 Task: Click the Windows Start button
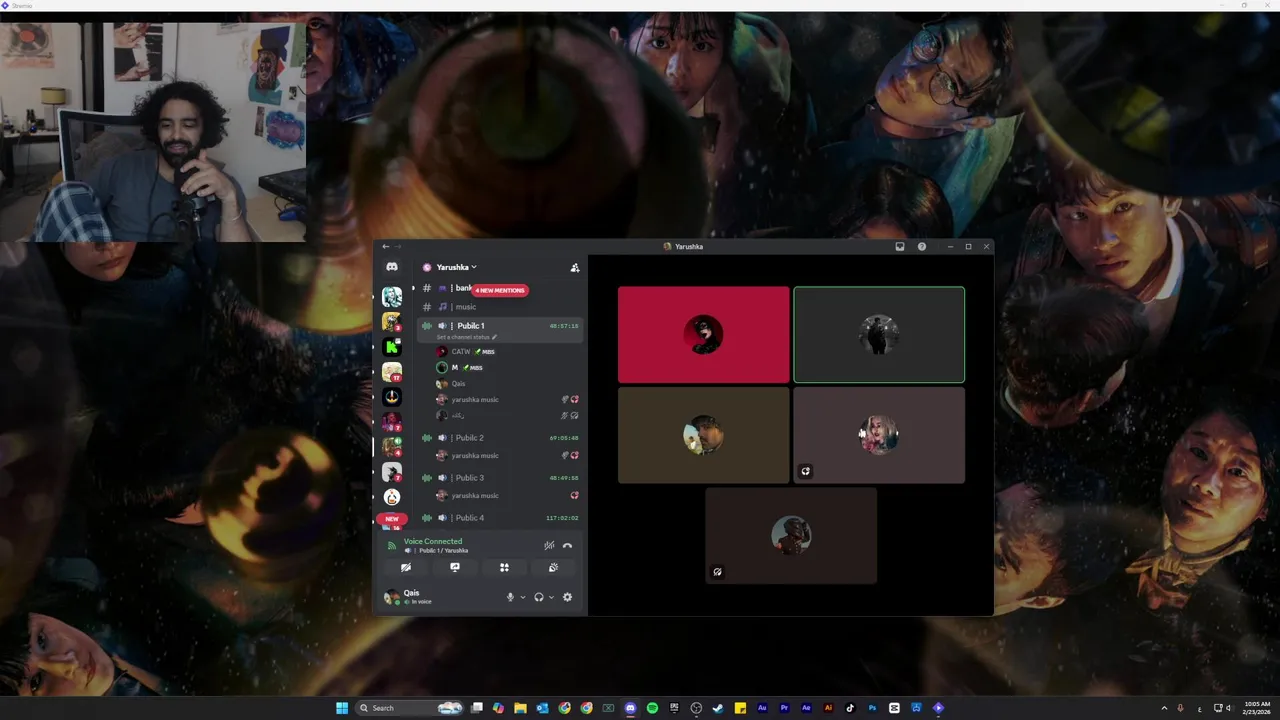click(342, 708)
